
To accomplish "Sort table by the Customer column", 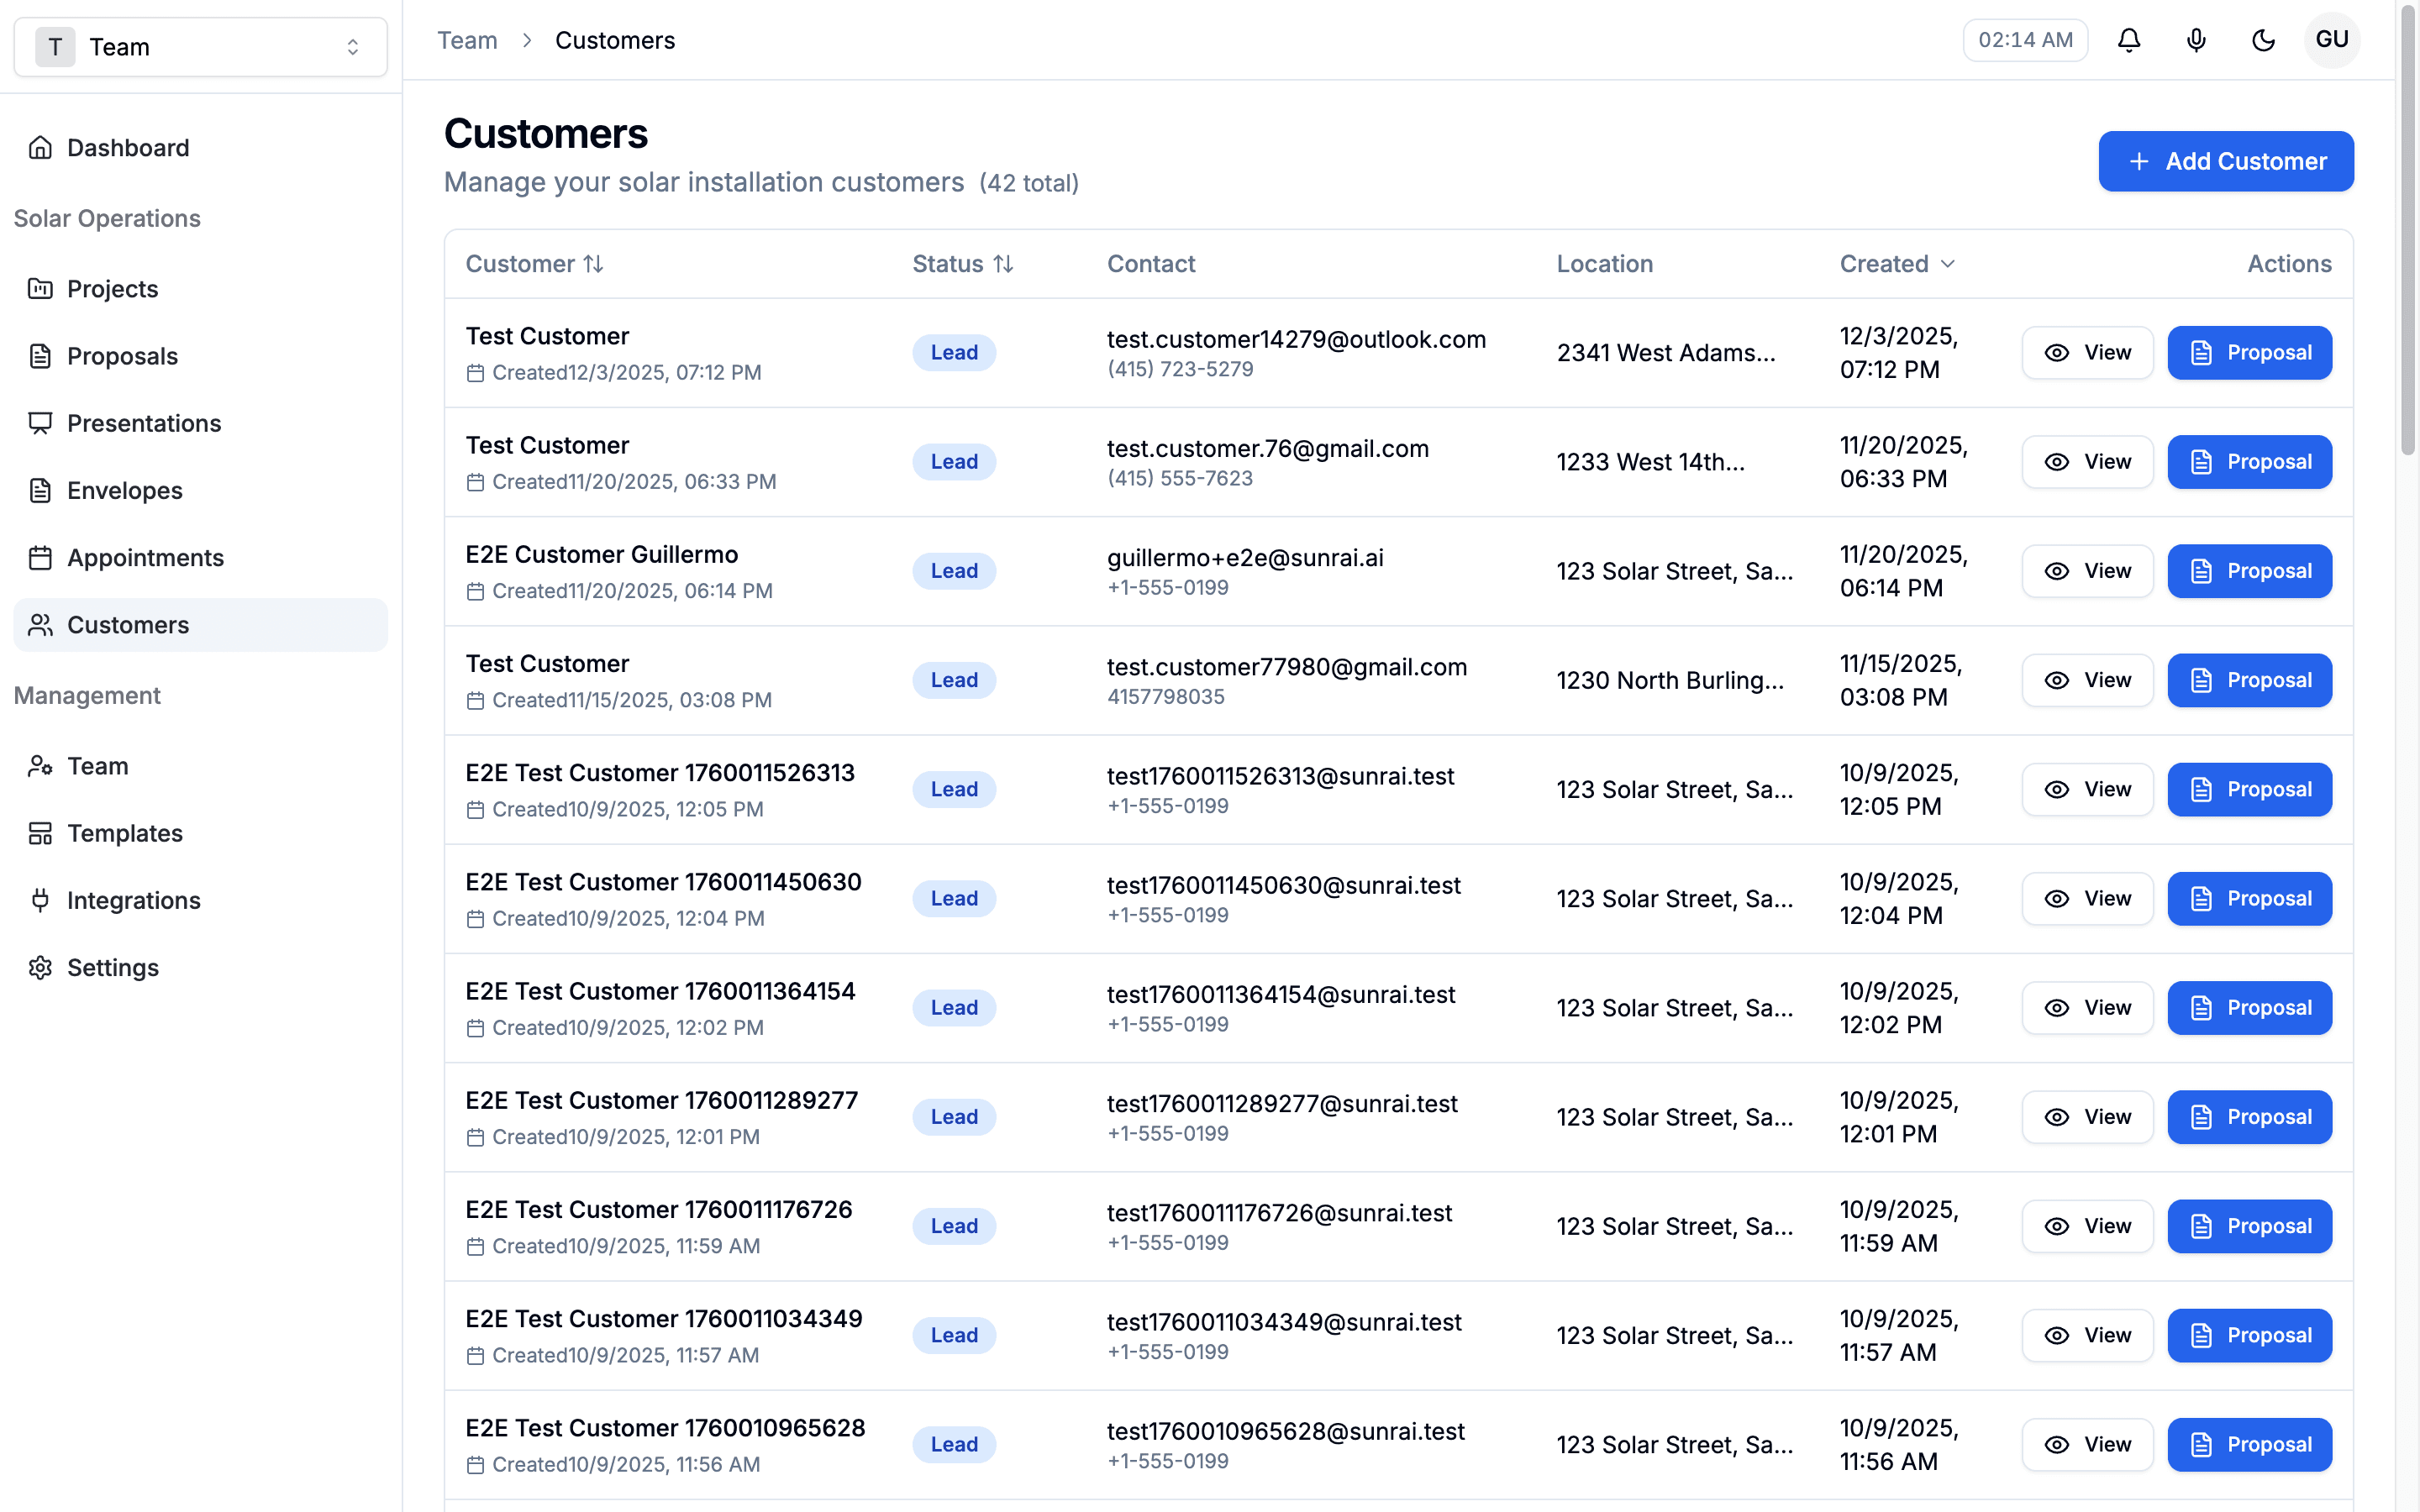I will tap(534, 264).
